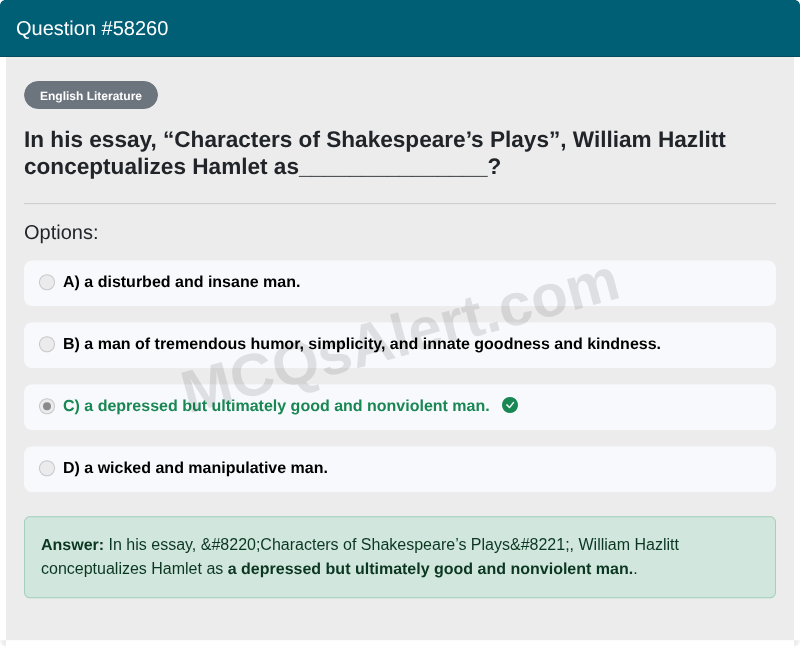Image resolution: width=800 pixels, height=671 pixels.
Task: Click the green checkmark icon beside option C
Action: pos(510,405)
